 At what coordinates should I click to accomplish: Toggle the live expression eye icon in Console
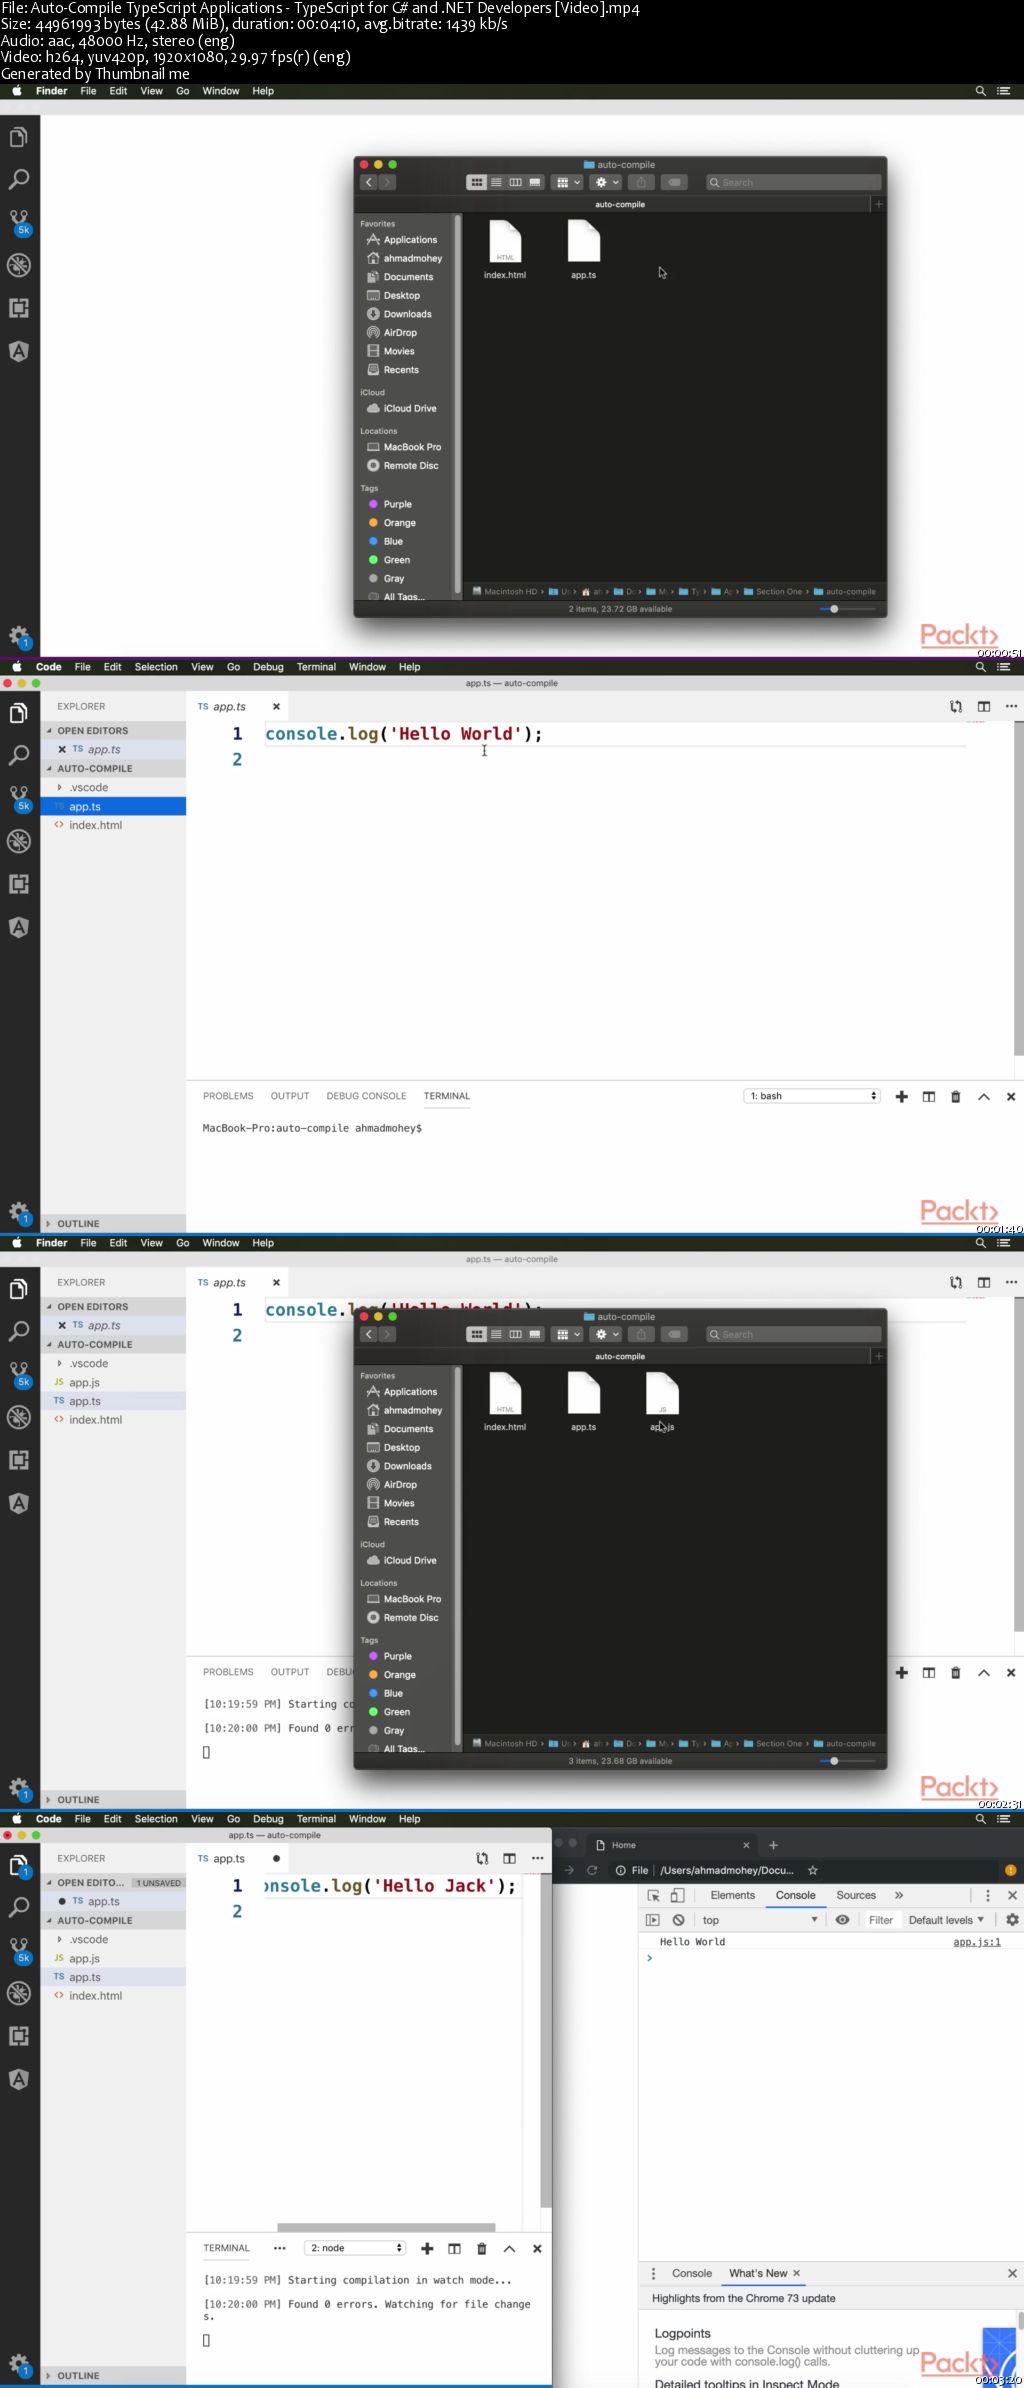click(x=843, y=1920)
